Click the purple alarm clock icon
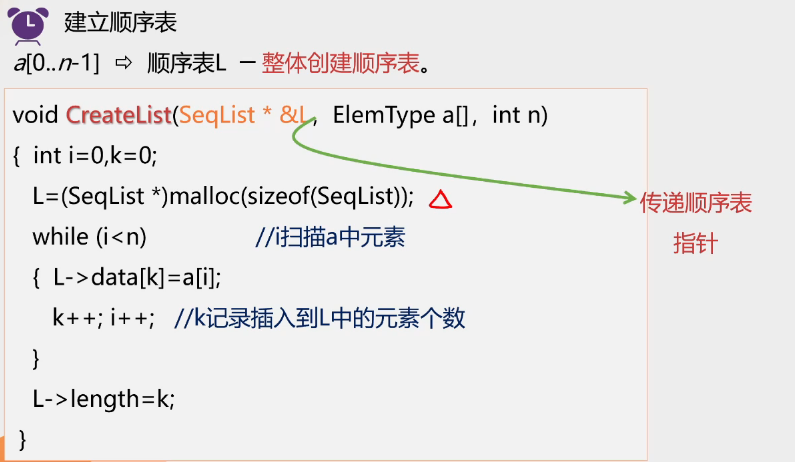This screenshot has width=795, height=462. point(28,25)
